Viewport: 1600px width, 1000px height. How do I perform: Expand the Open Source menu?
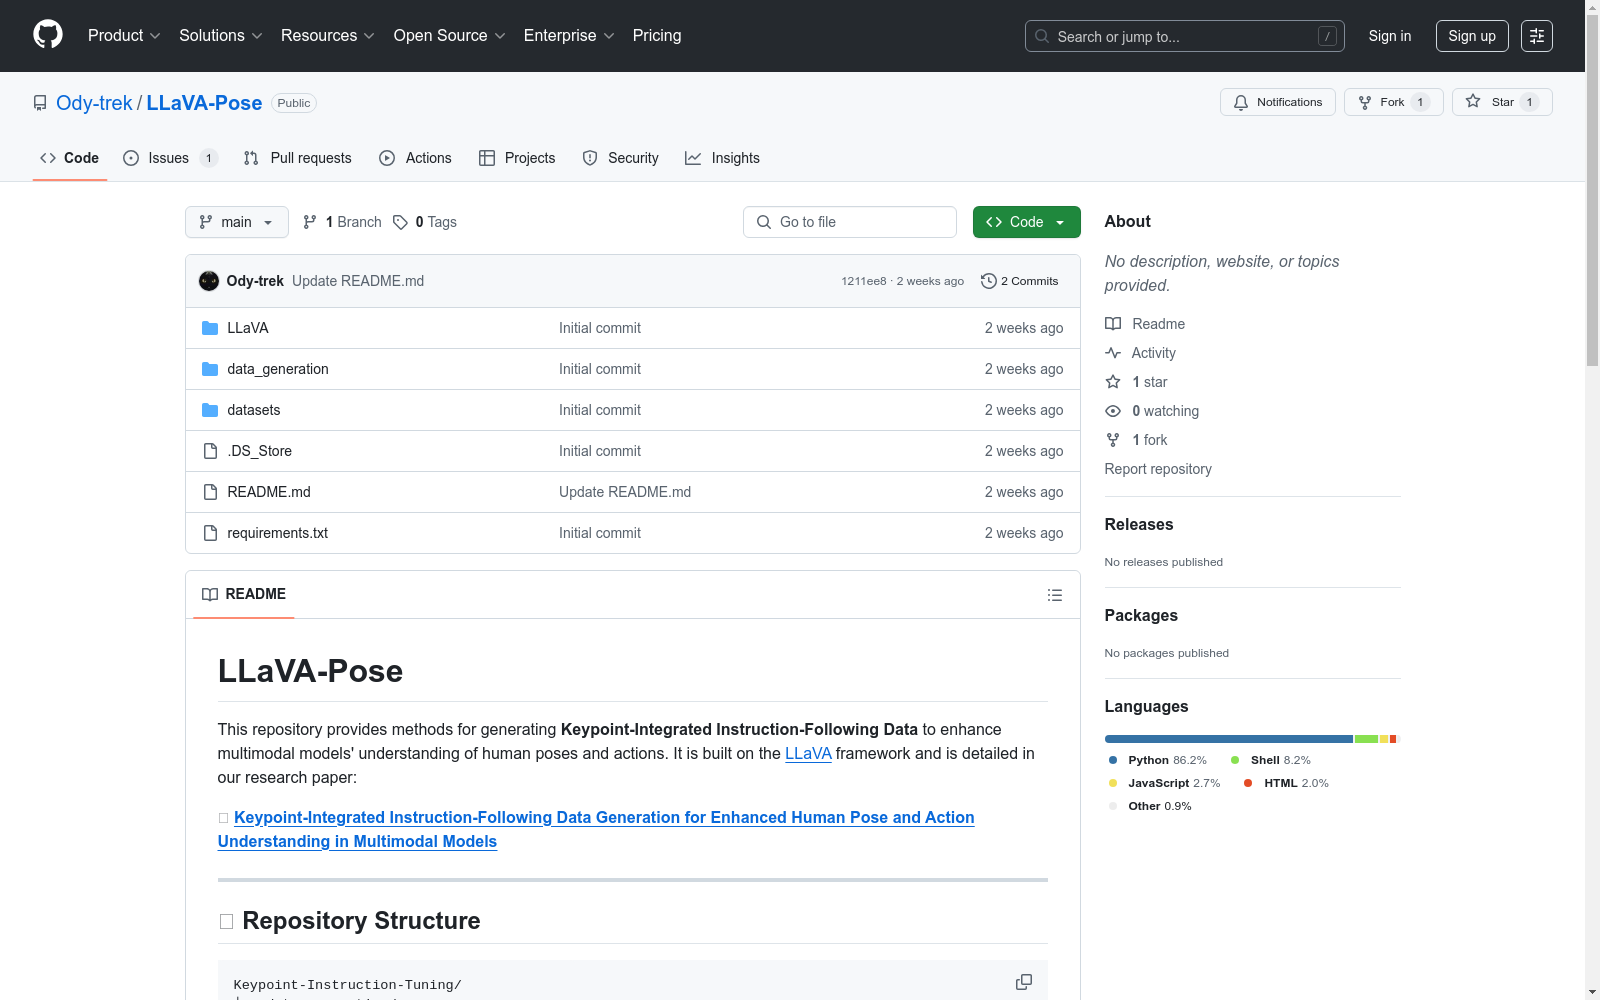tap(450, 35)
